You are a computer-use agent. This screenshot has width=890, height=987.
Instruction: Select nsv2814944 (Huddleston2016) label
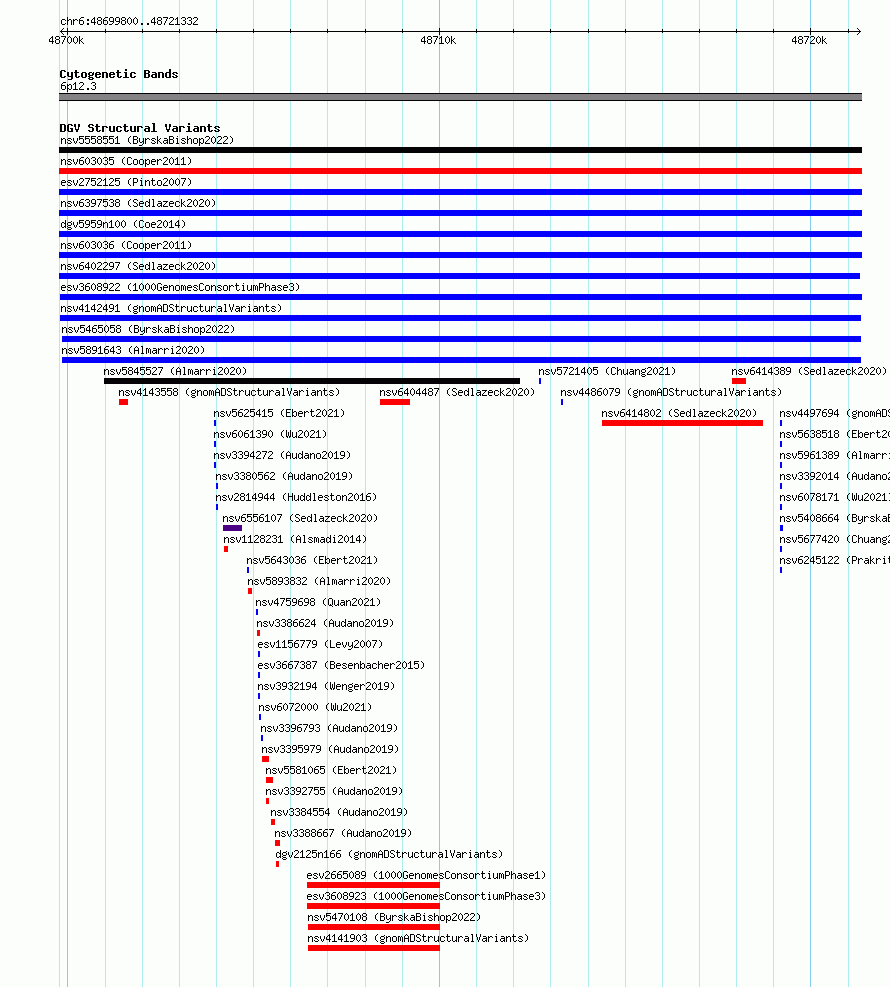click(296, 497)
